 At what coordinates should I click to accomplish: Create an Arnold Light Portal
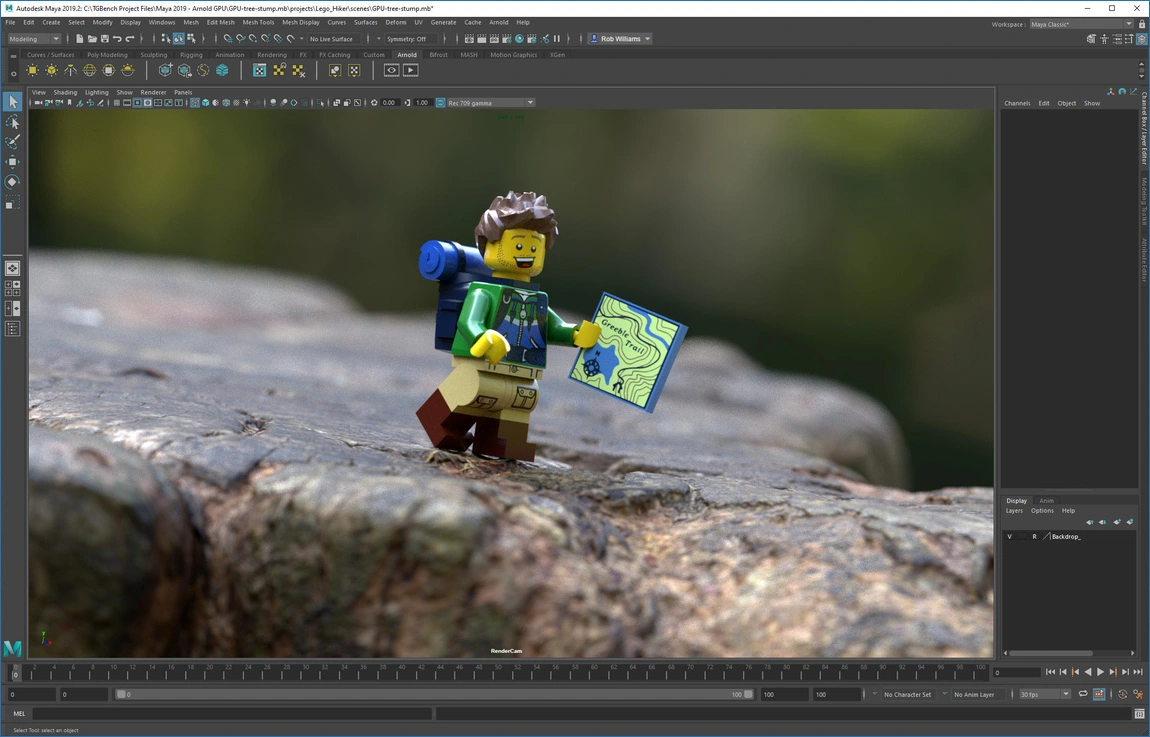(x=109, y=70)
